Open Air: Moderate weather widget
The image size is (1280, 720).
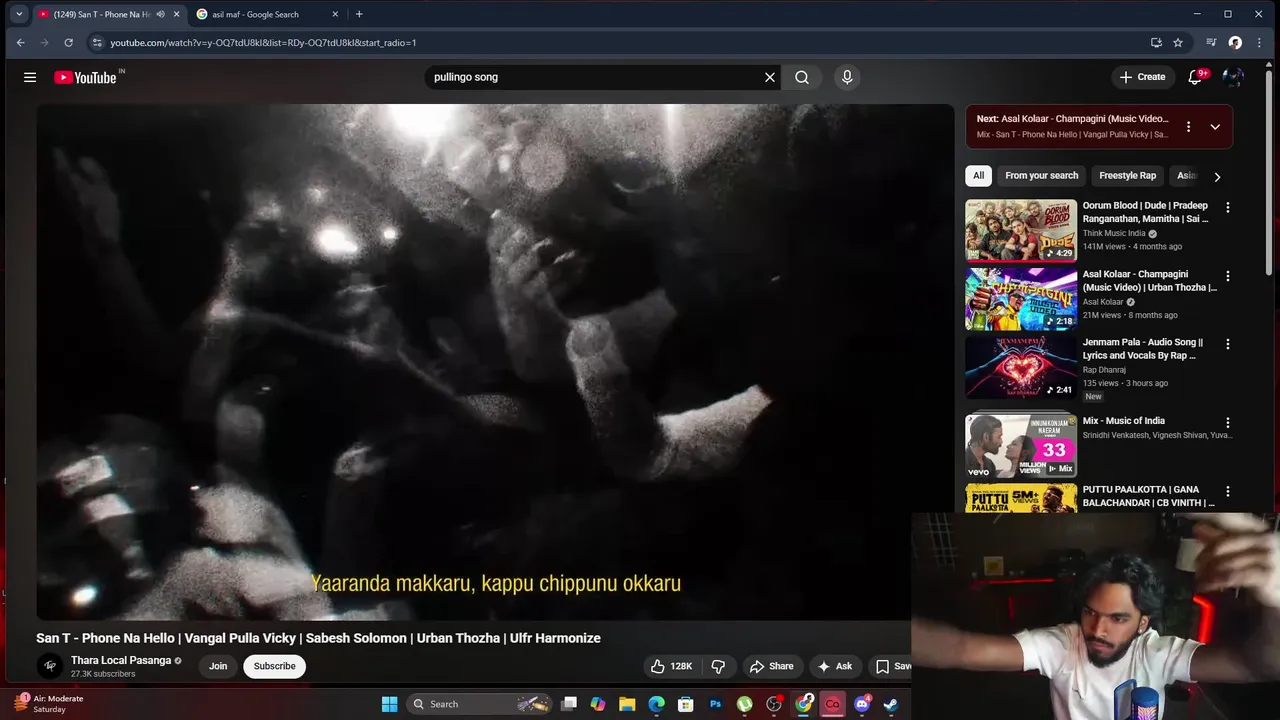point(48,704)
